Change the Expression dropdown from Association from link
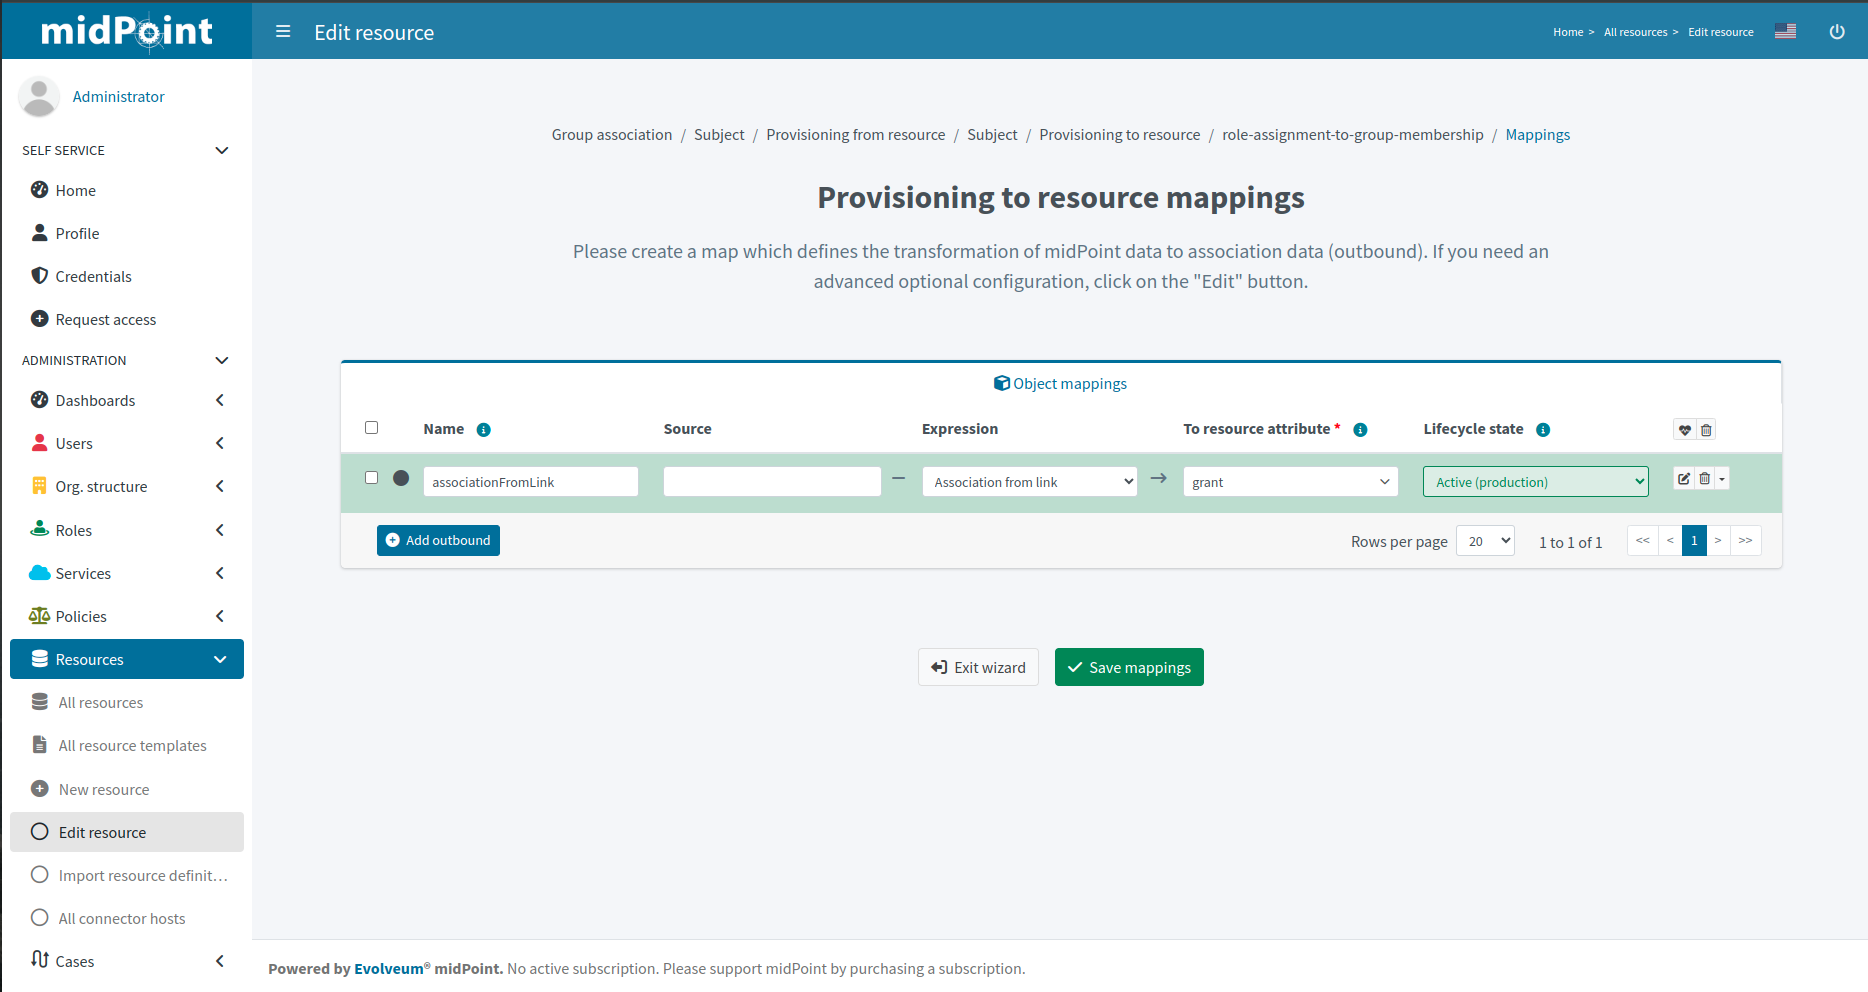 [1029, 481]
